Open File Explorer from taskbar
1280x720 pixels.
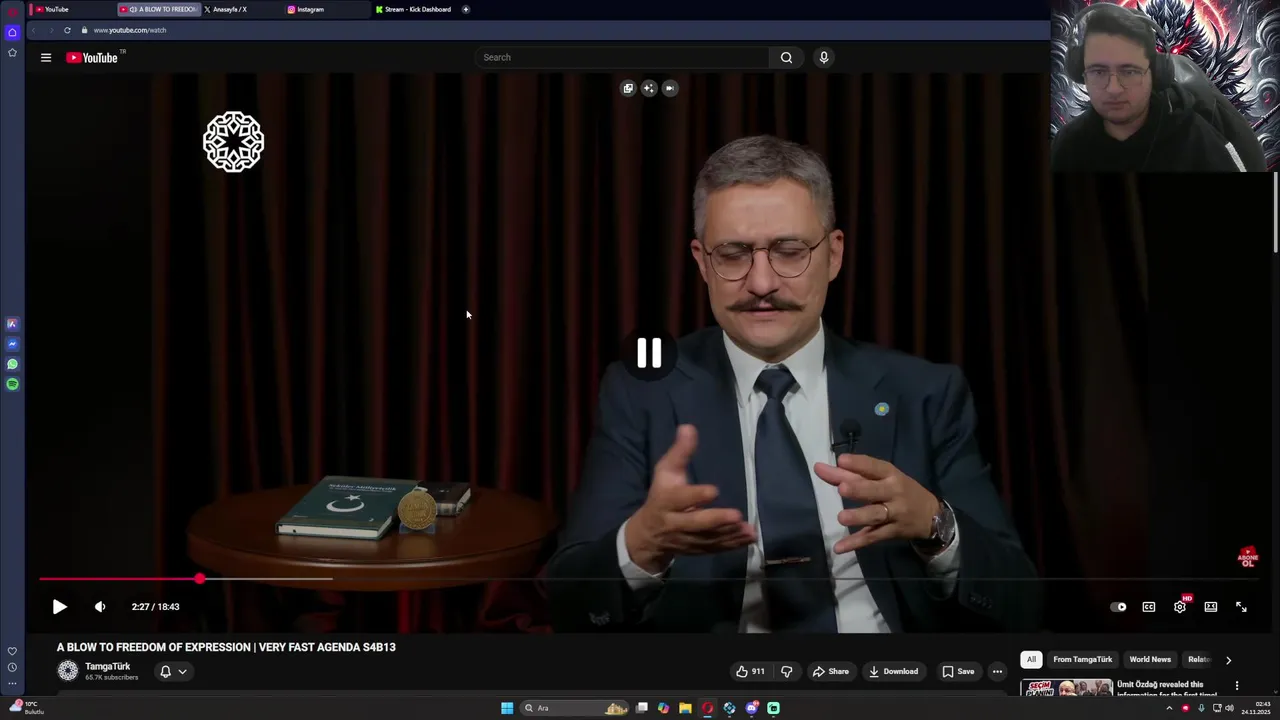(685, 708)
